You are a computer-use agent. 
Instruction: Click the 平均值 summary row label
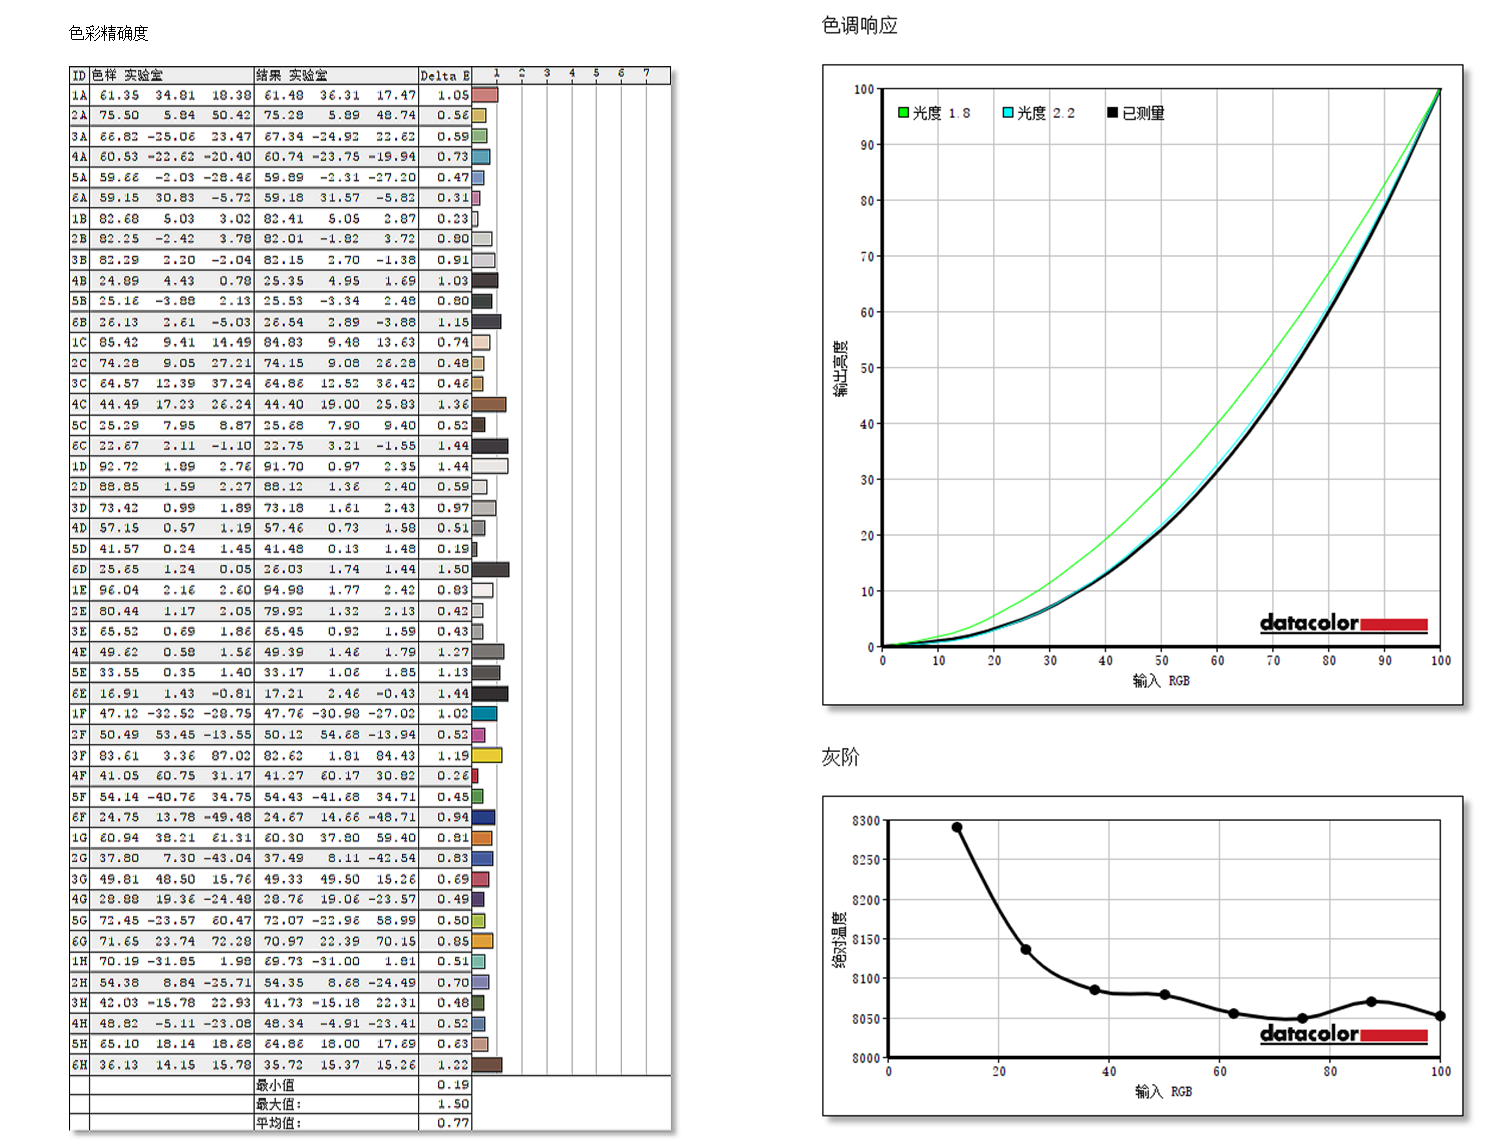278,1123
